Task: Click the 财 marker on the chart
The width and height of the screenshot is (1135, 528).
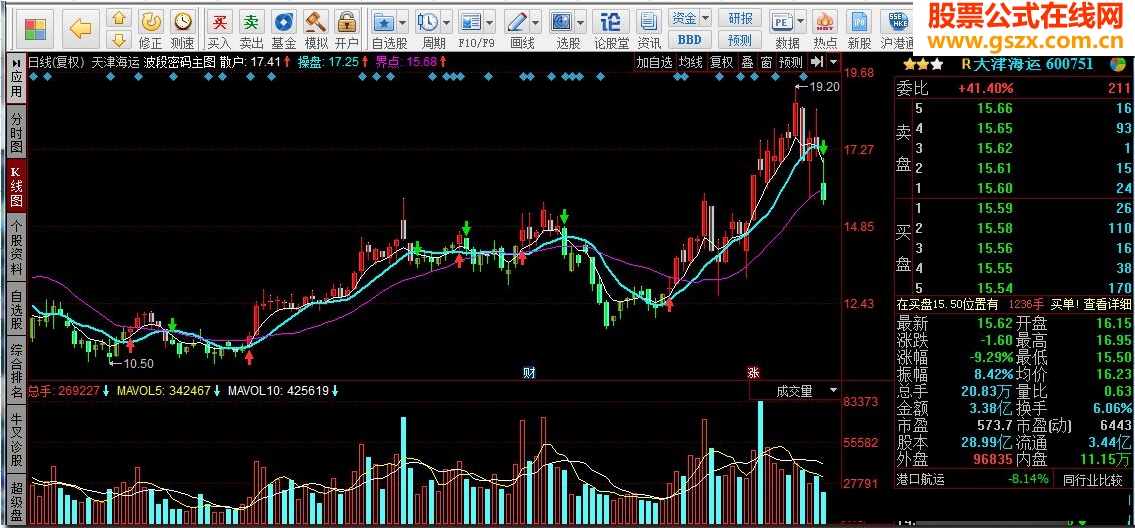Action: coord(530,373)
